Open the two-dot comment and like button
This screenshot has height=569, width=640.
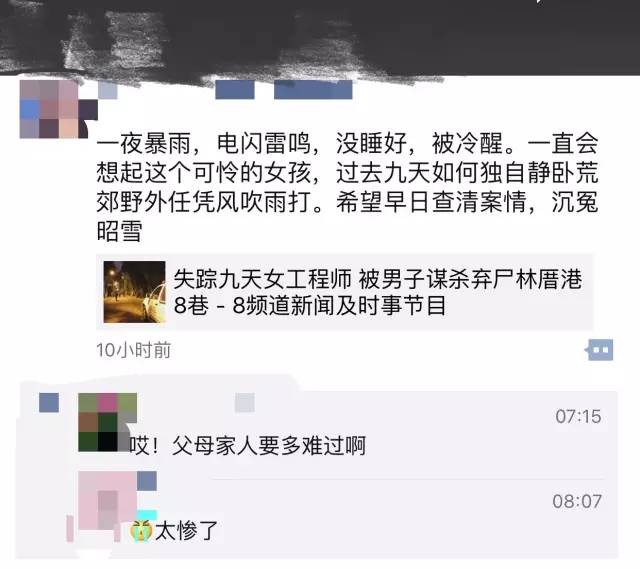(x=600, y=350)
